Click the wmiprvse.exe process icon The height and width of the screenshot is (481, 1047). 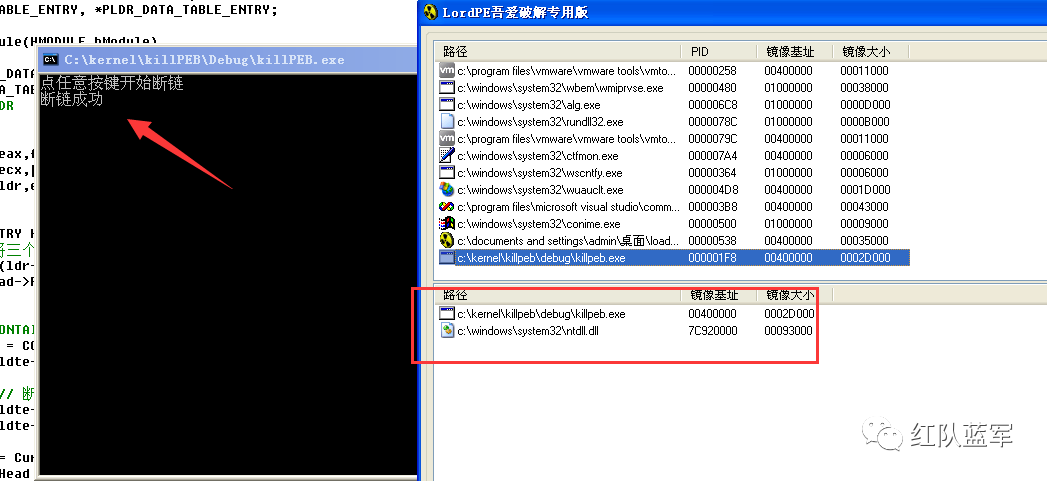pos(447,88)
